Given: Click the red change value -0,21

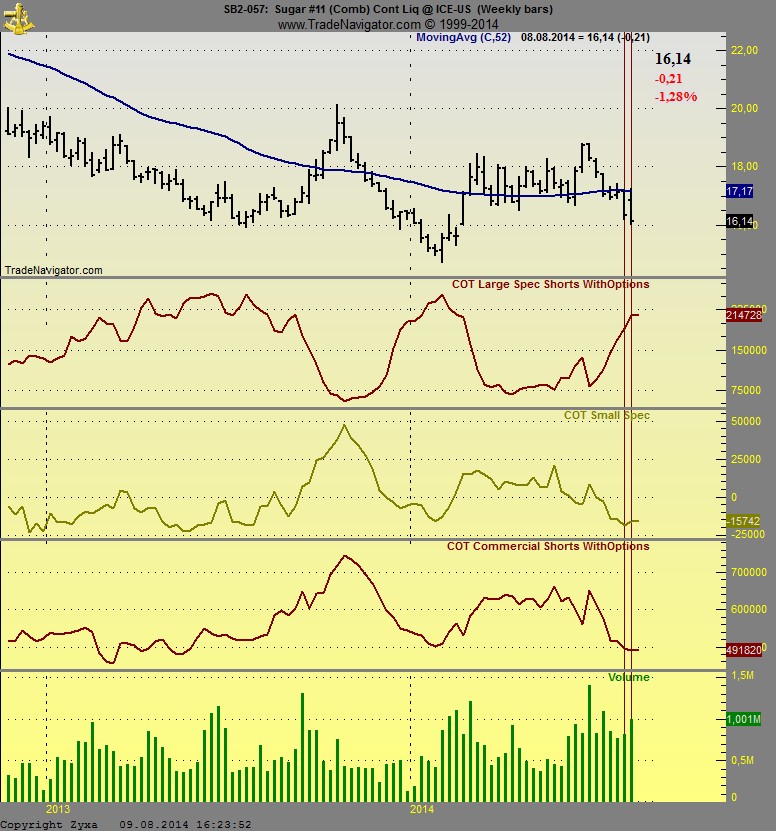Looking at the screenshot, I should point(668,78).
